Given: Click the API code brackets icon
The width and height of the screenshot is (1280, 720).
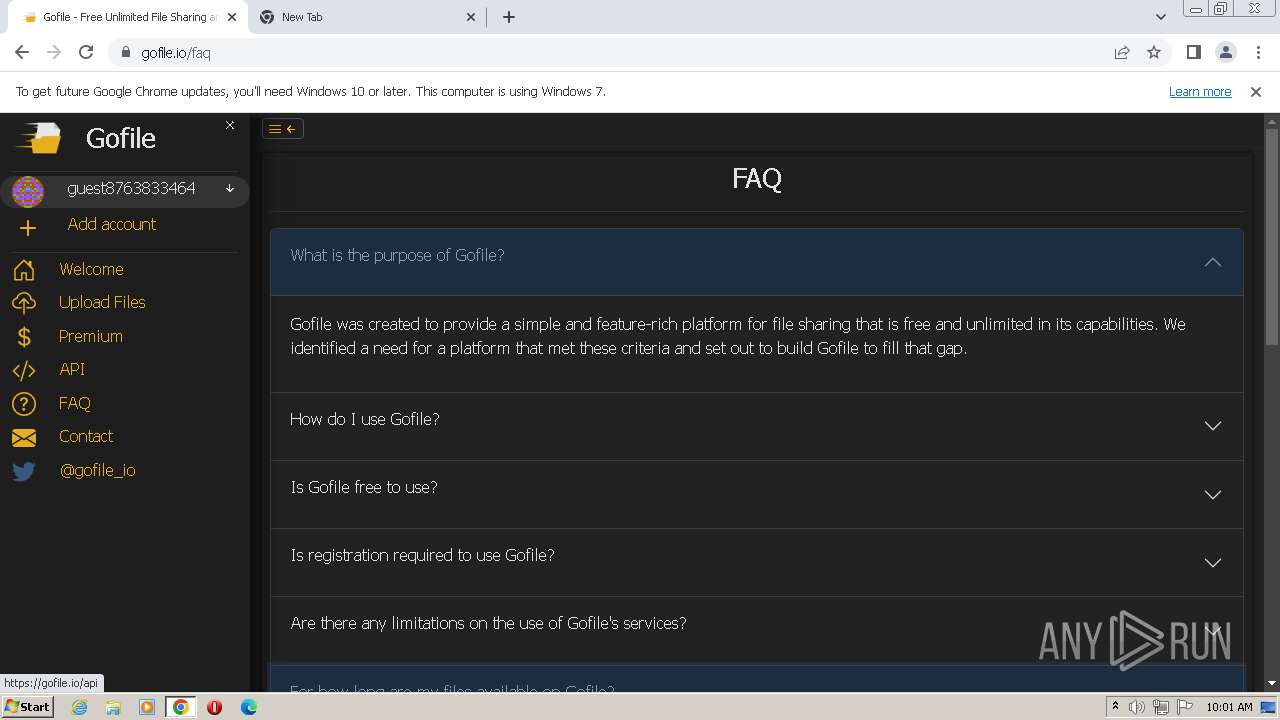Looking at the screenshot, I should click(24, 370).
